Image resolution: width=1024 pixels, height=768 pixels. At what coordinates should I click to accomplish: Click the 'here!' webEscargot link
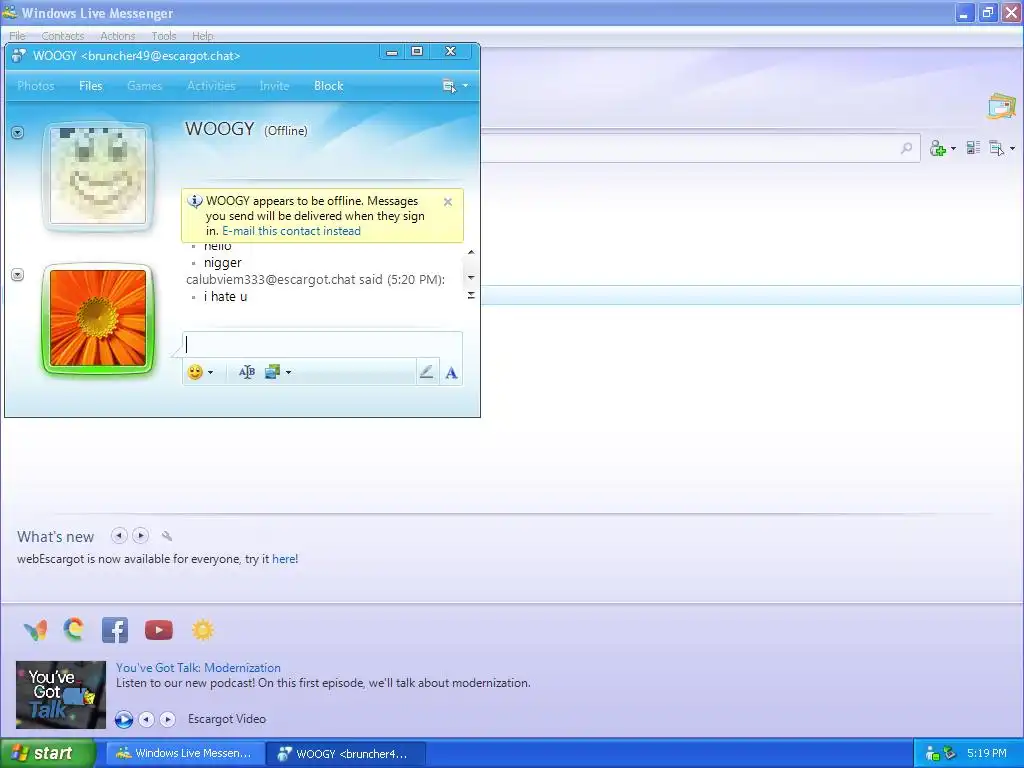click(285, 559)
